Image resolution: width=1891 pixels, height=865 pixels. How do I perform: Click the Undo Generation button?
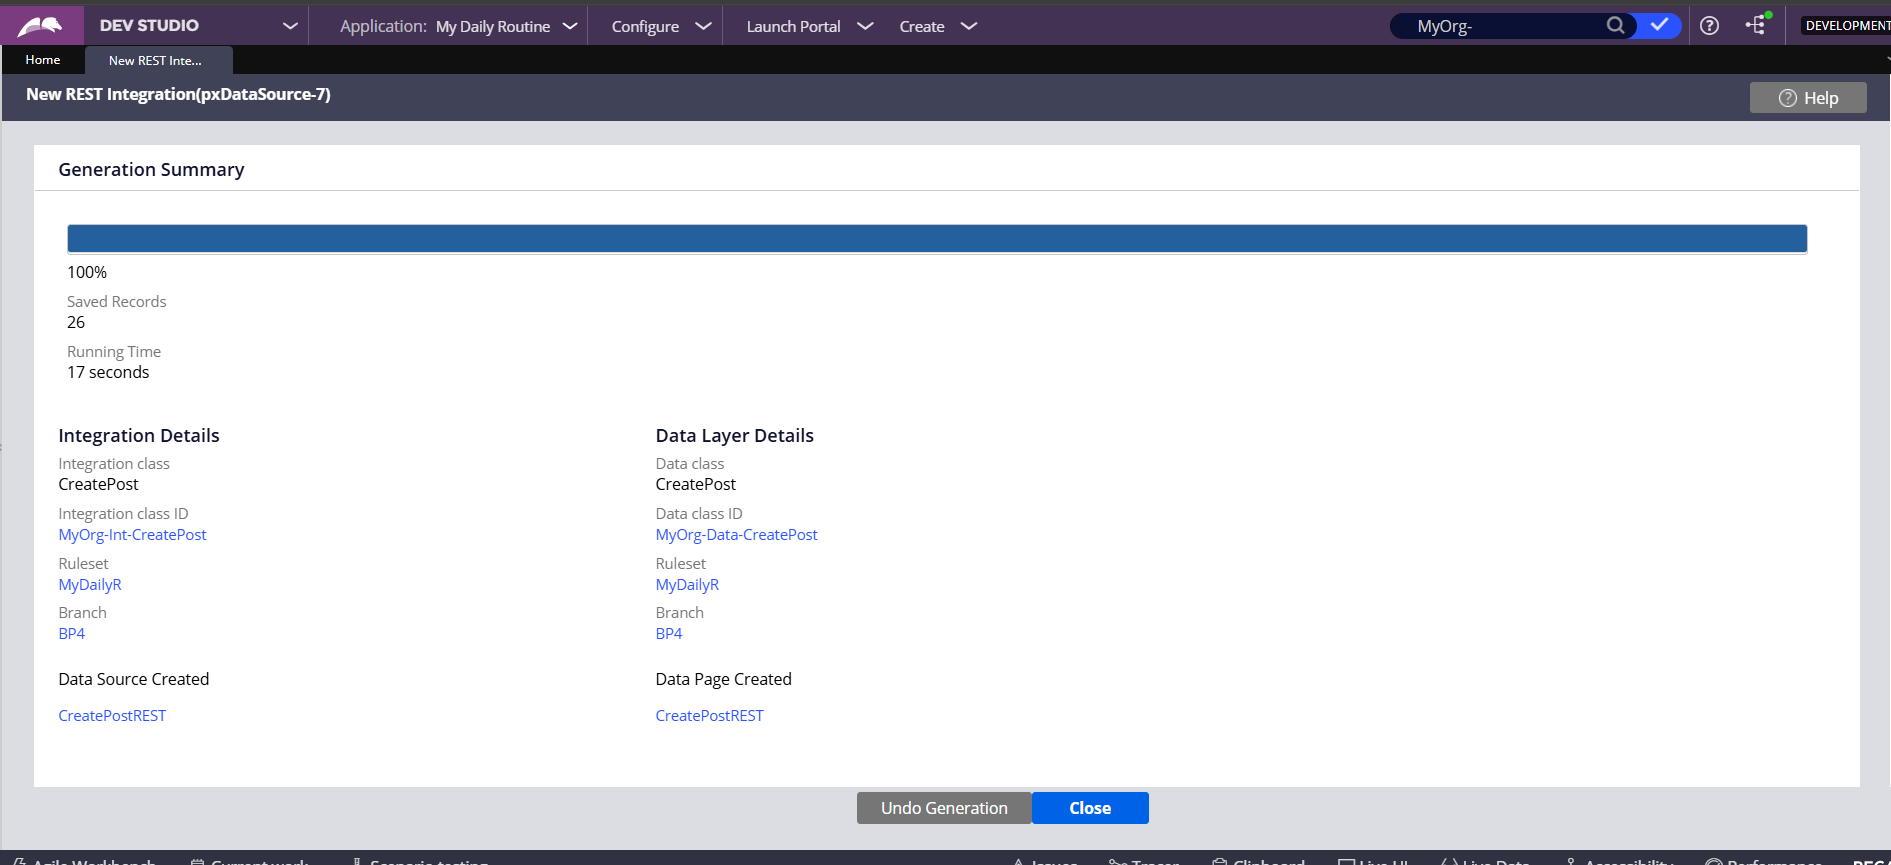(x=944, y=808)
